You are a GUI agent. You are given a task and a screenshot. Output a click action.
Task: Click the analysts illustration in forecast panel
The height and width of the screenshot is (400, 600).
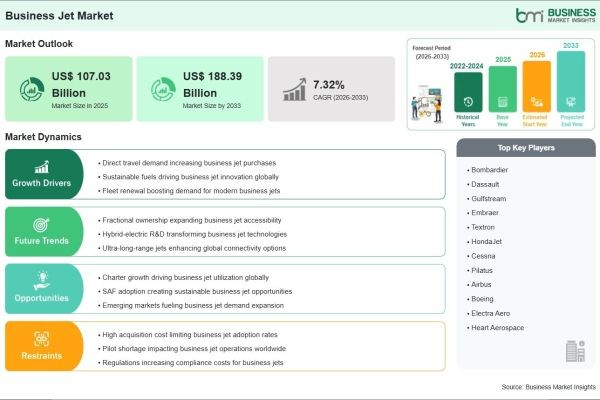(427, 104)
